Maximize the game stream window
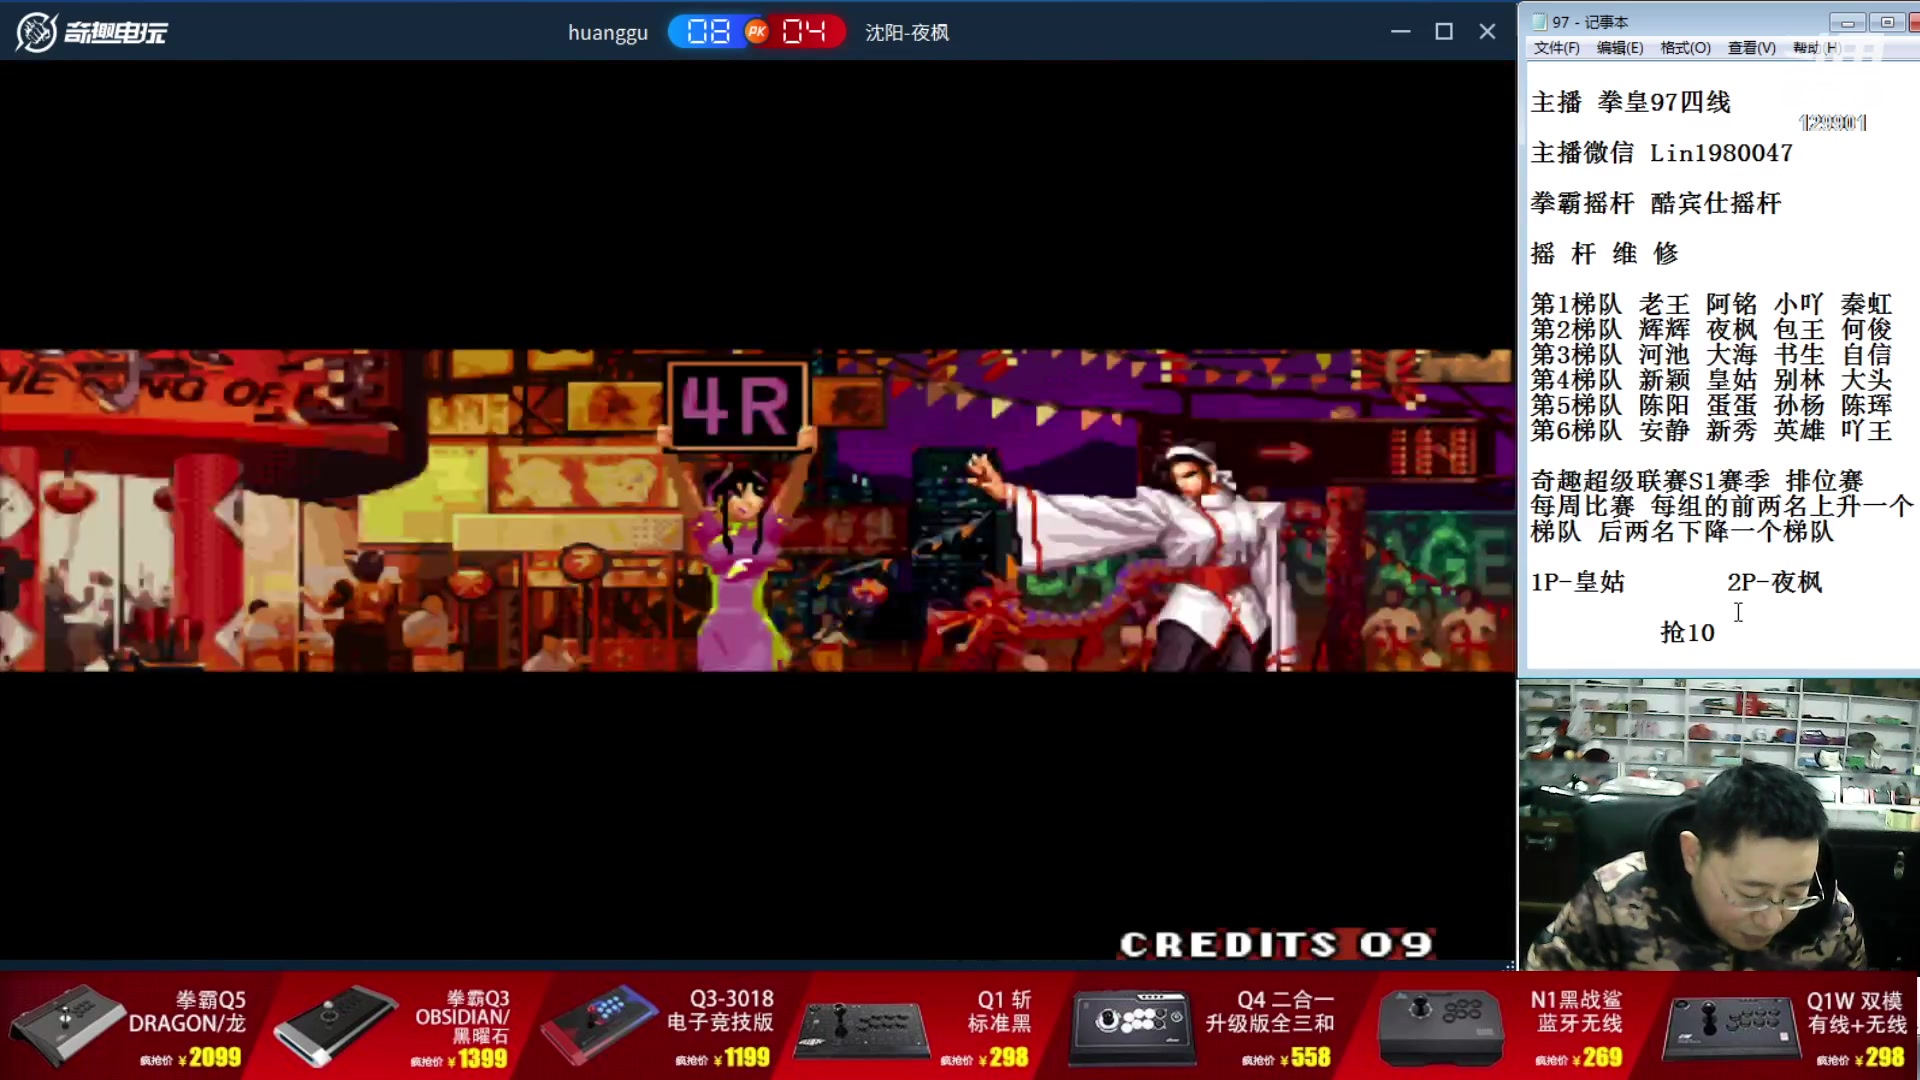The image size is (1920, 1080). pyautogui.click(x=1444, y=32)
